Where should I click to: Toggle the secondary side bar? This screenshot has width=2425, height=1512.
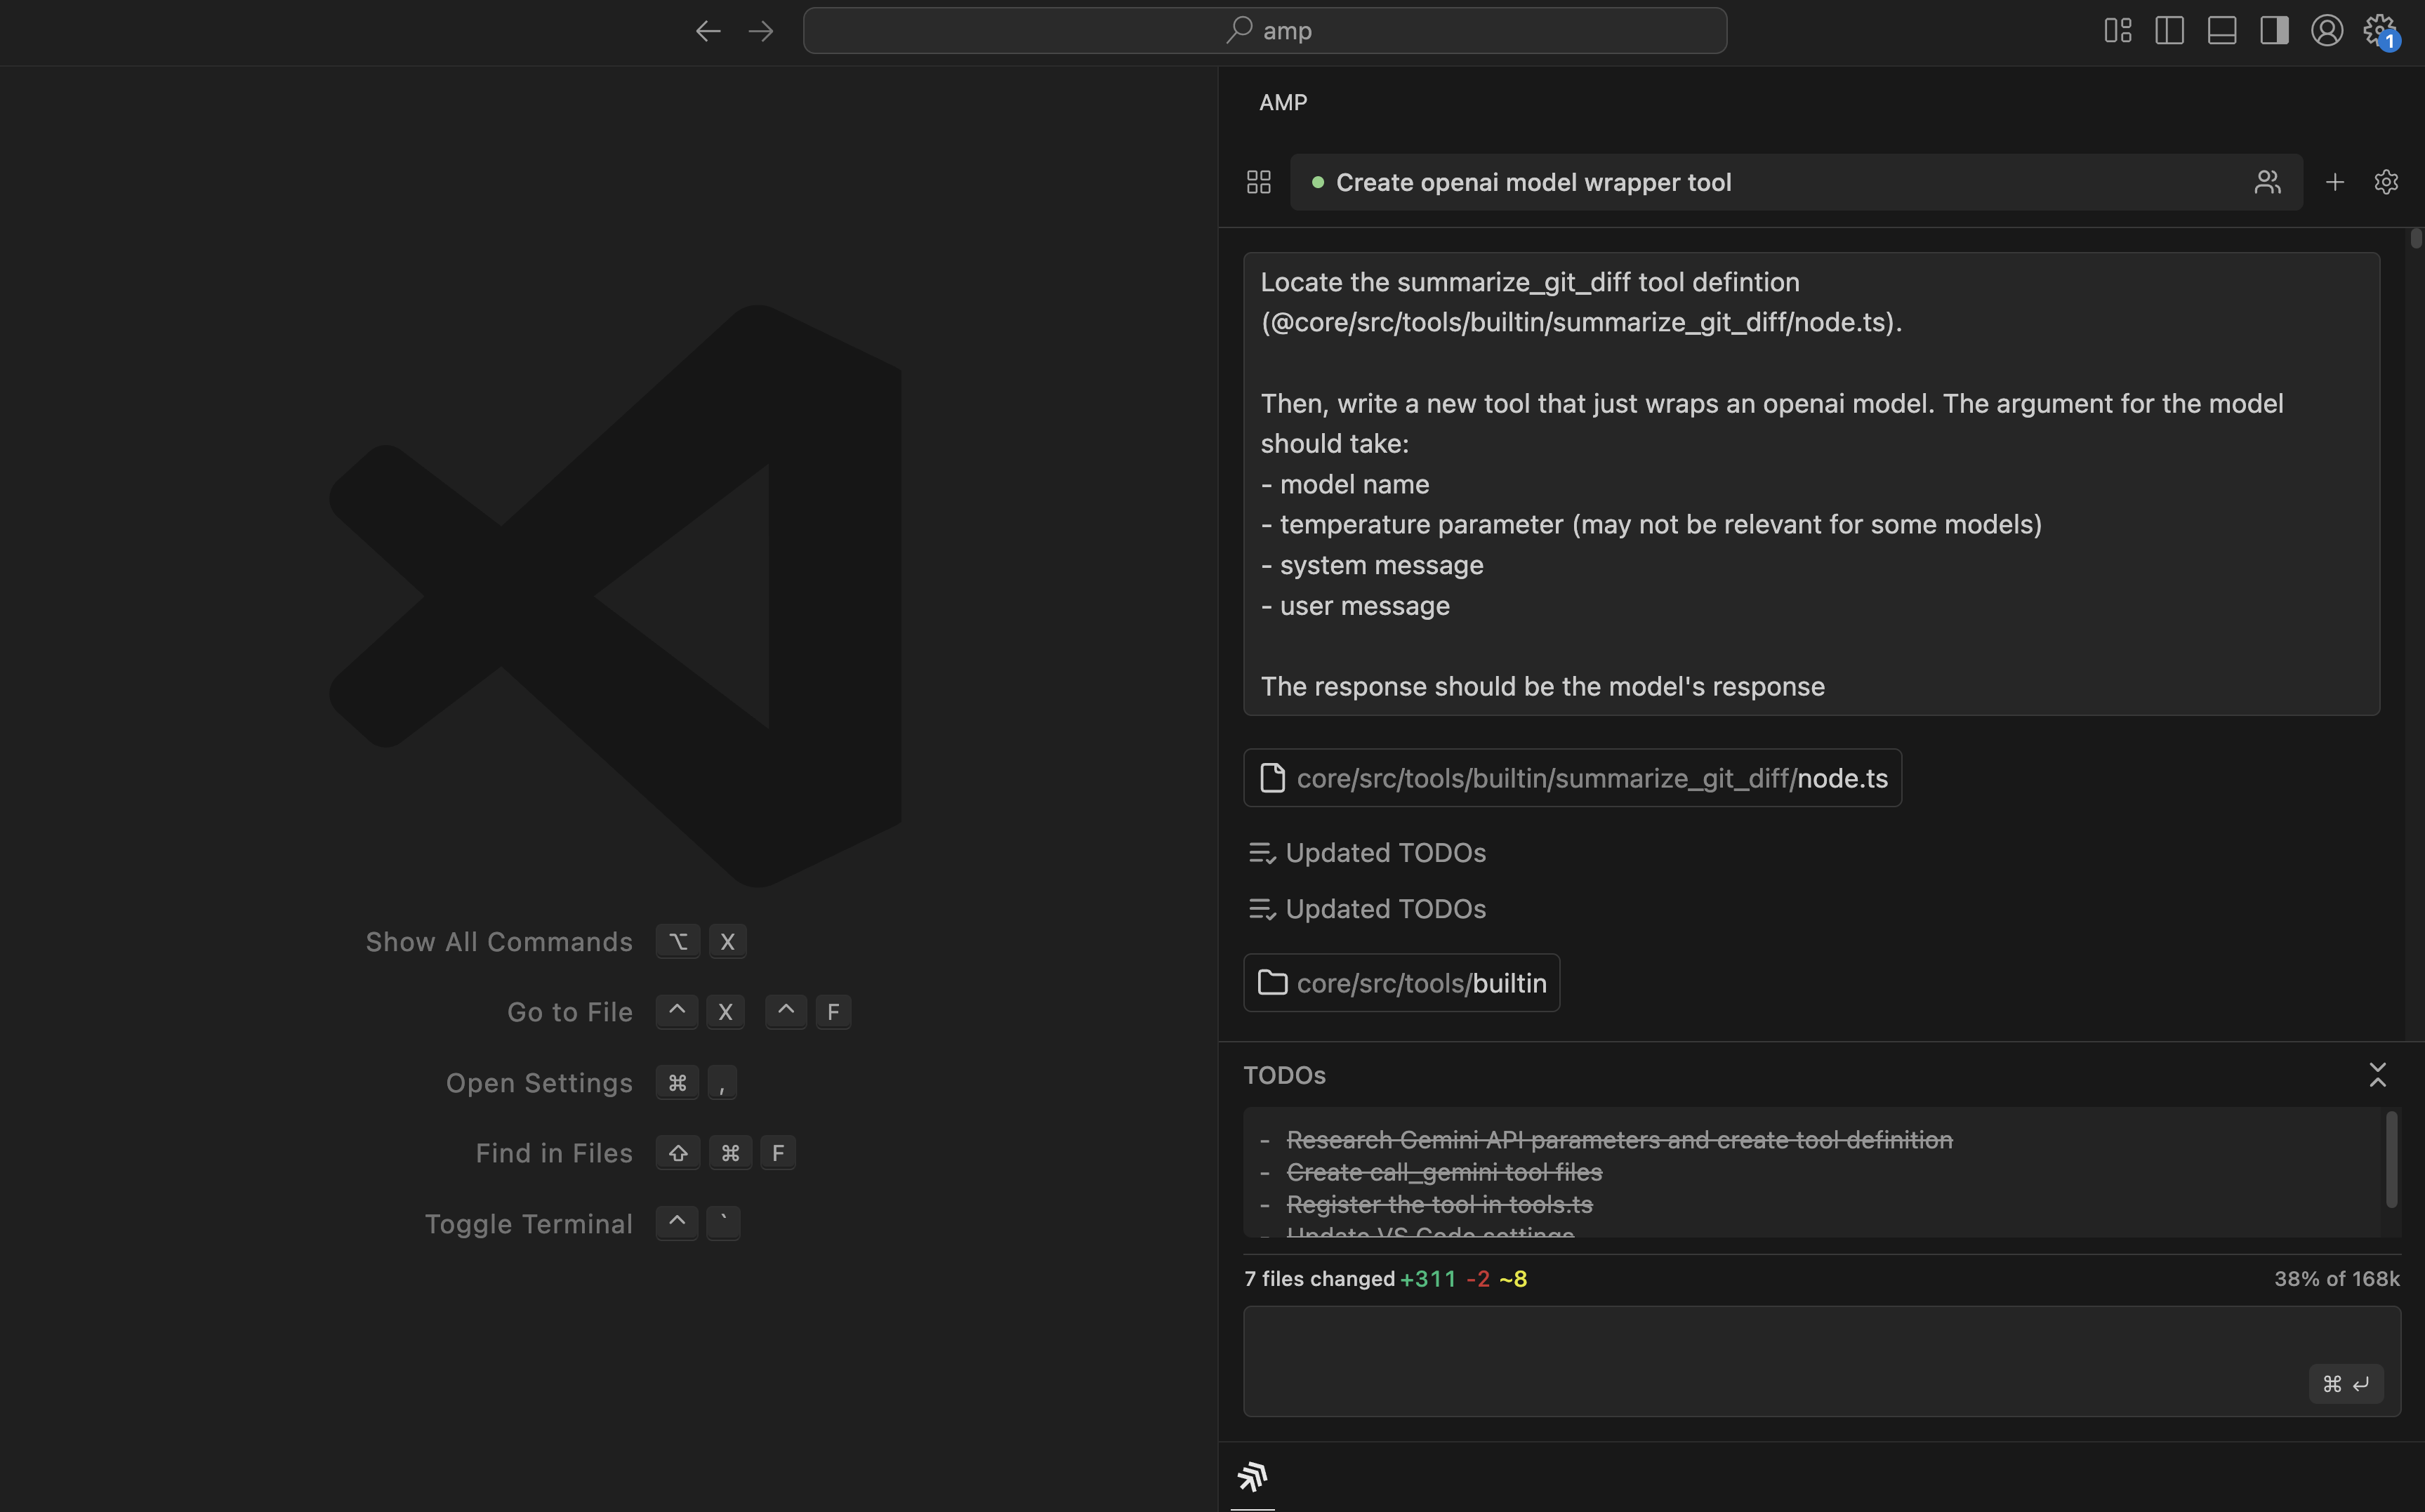coord(2274,31)
